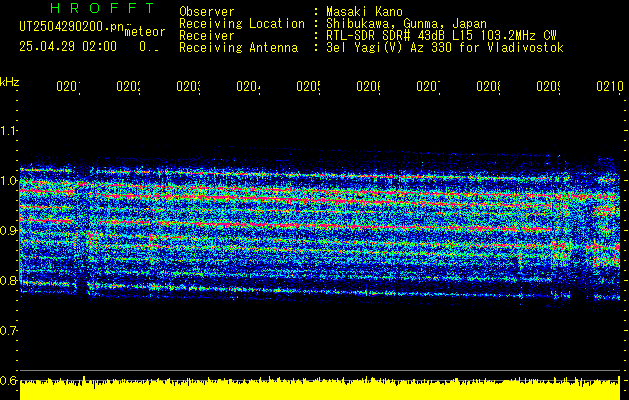The image size is (629, 400).
Task: Click the HROFFT title text
Action: [x=103, y=8]
